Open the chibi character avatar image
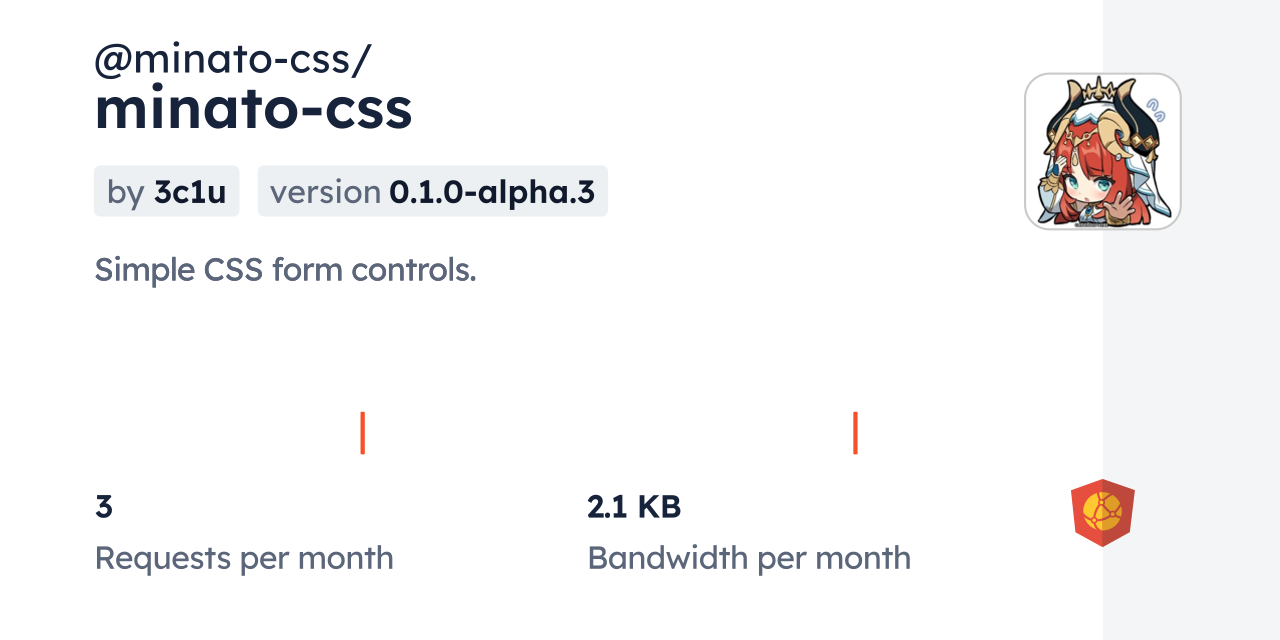The width and height of the screenshot is (1280, 640). 1102,151
